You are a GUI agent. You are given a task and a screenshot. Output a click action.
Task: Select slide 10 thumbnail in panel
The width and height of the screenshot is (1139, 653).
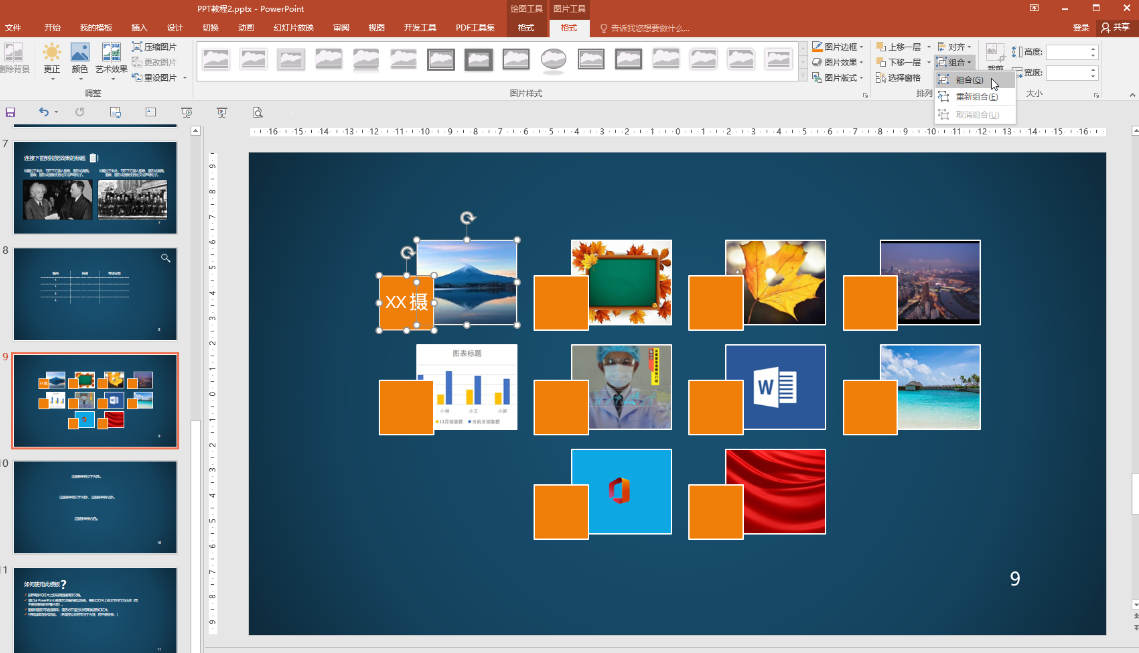(95, 507)
